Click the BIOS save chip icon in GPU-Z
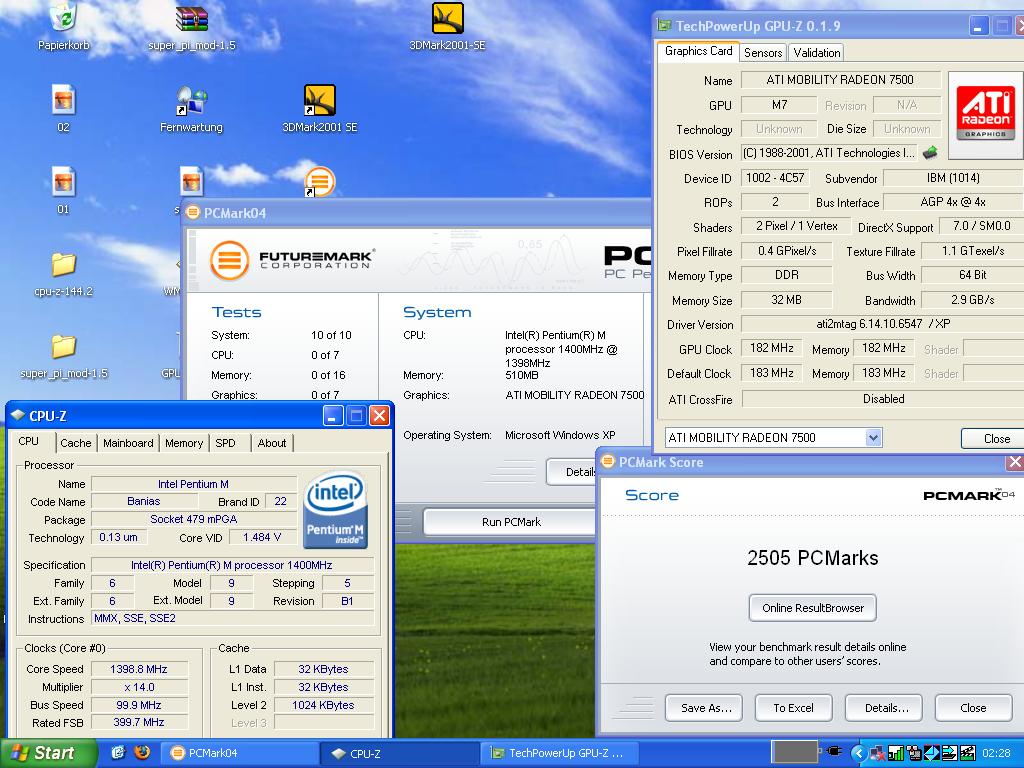 pyautogui.click(x=930, y=153)
